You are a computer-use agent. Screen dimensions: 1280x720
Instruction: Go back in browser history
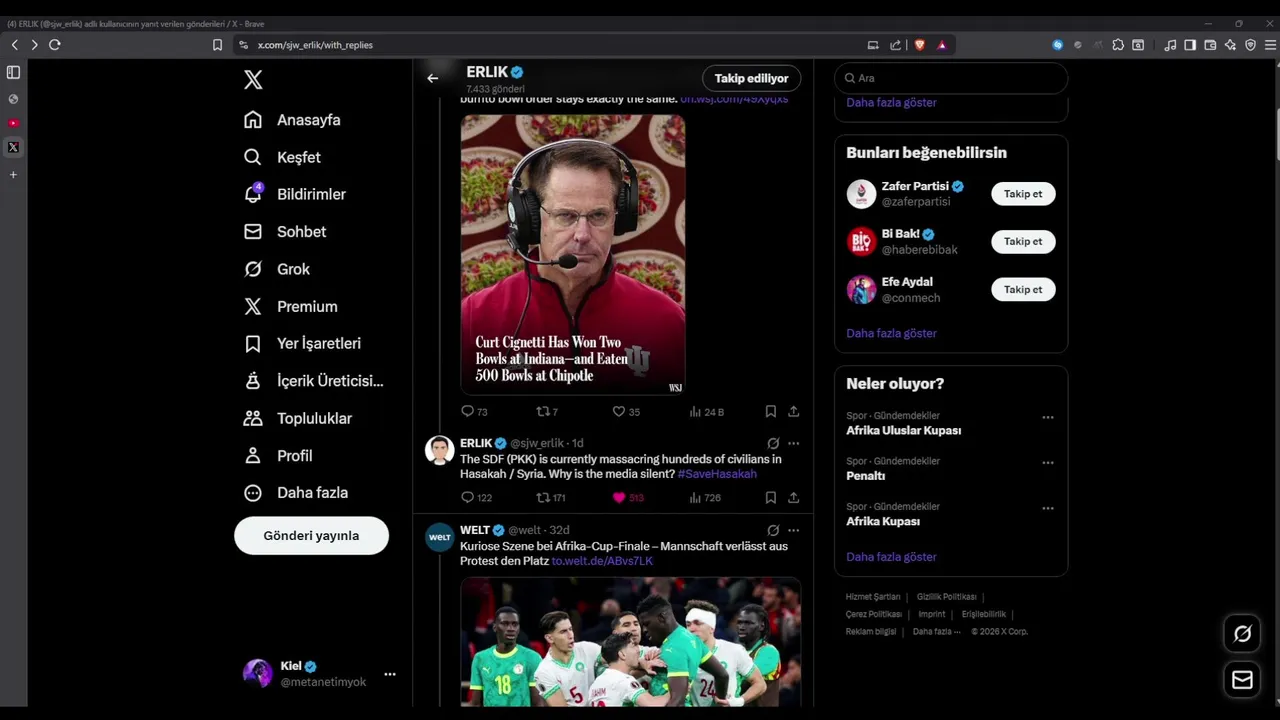pyautogui.click(x=14, y=45)
